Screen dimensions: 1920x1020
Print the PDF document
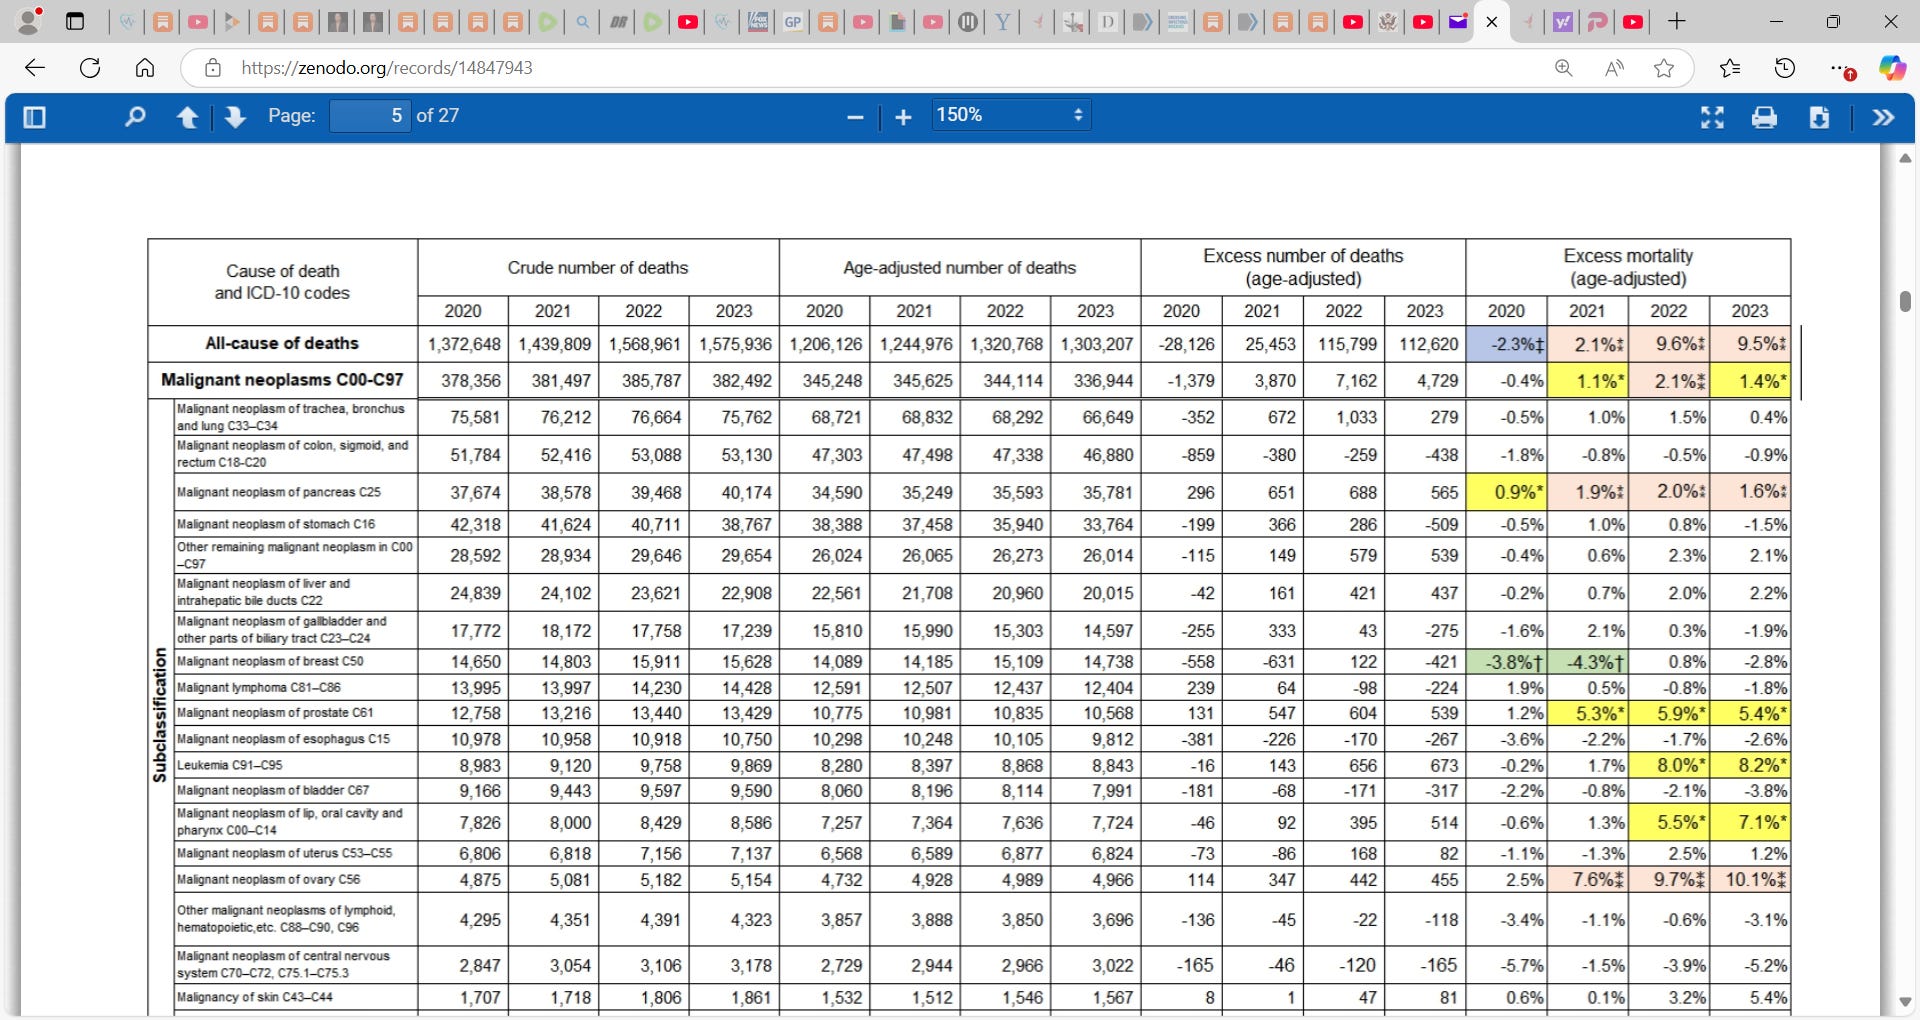pyautogui.click(x=1765, y=117)
